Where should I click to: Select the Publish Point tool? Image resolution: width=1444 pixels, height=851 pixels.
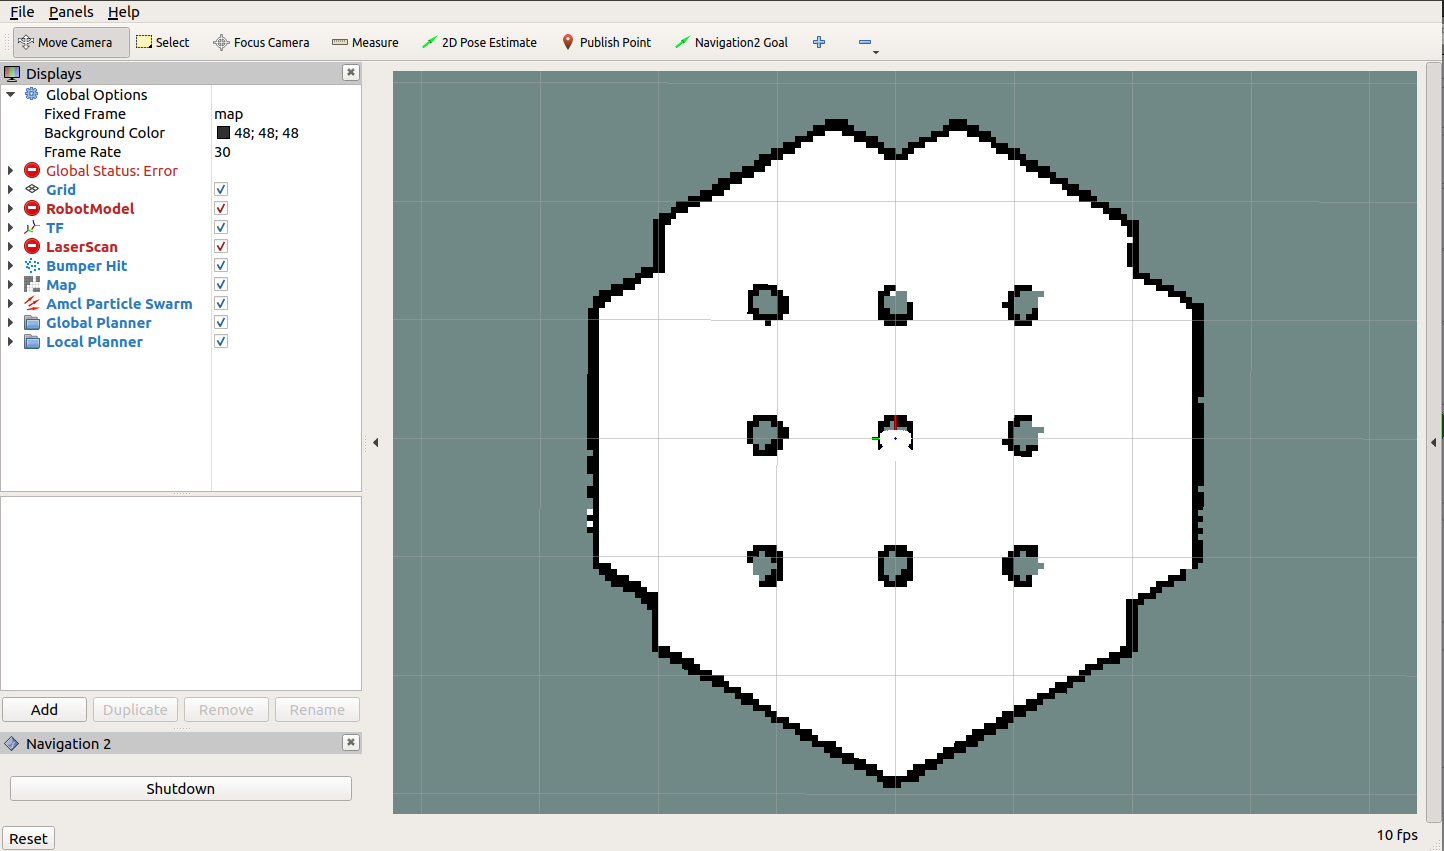pyautogui.click(x=606, y=42)
